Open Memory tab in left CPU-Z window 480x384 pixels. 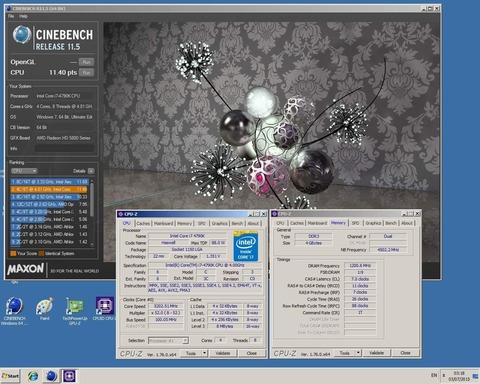184,223
